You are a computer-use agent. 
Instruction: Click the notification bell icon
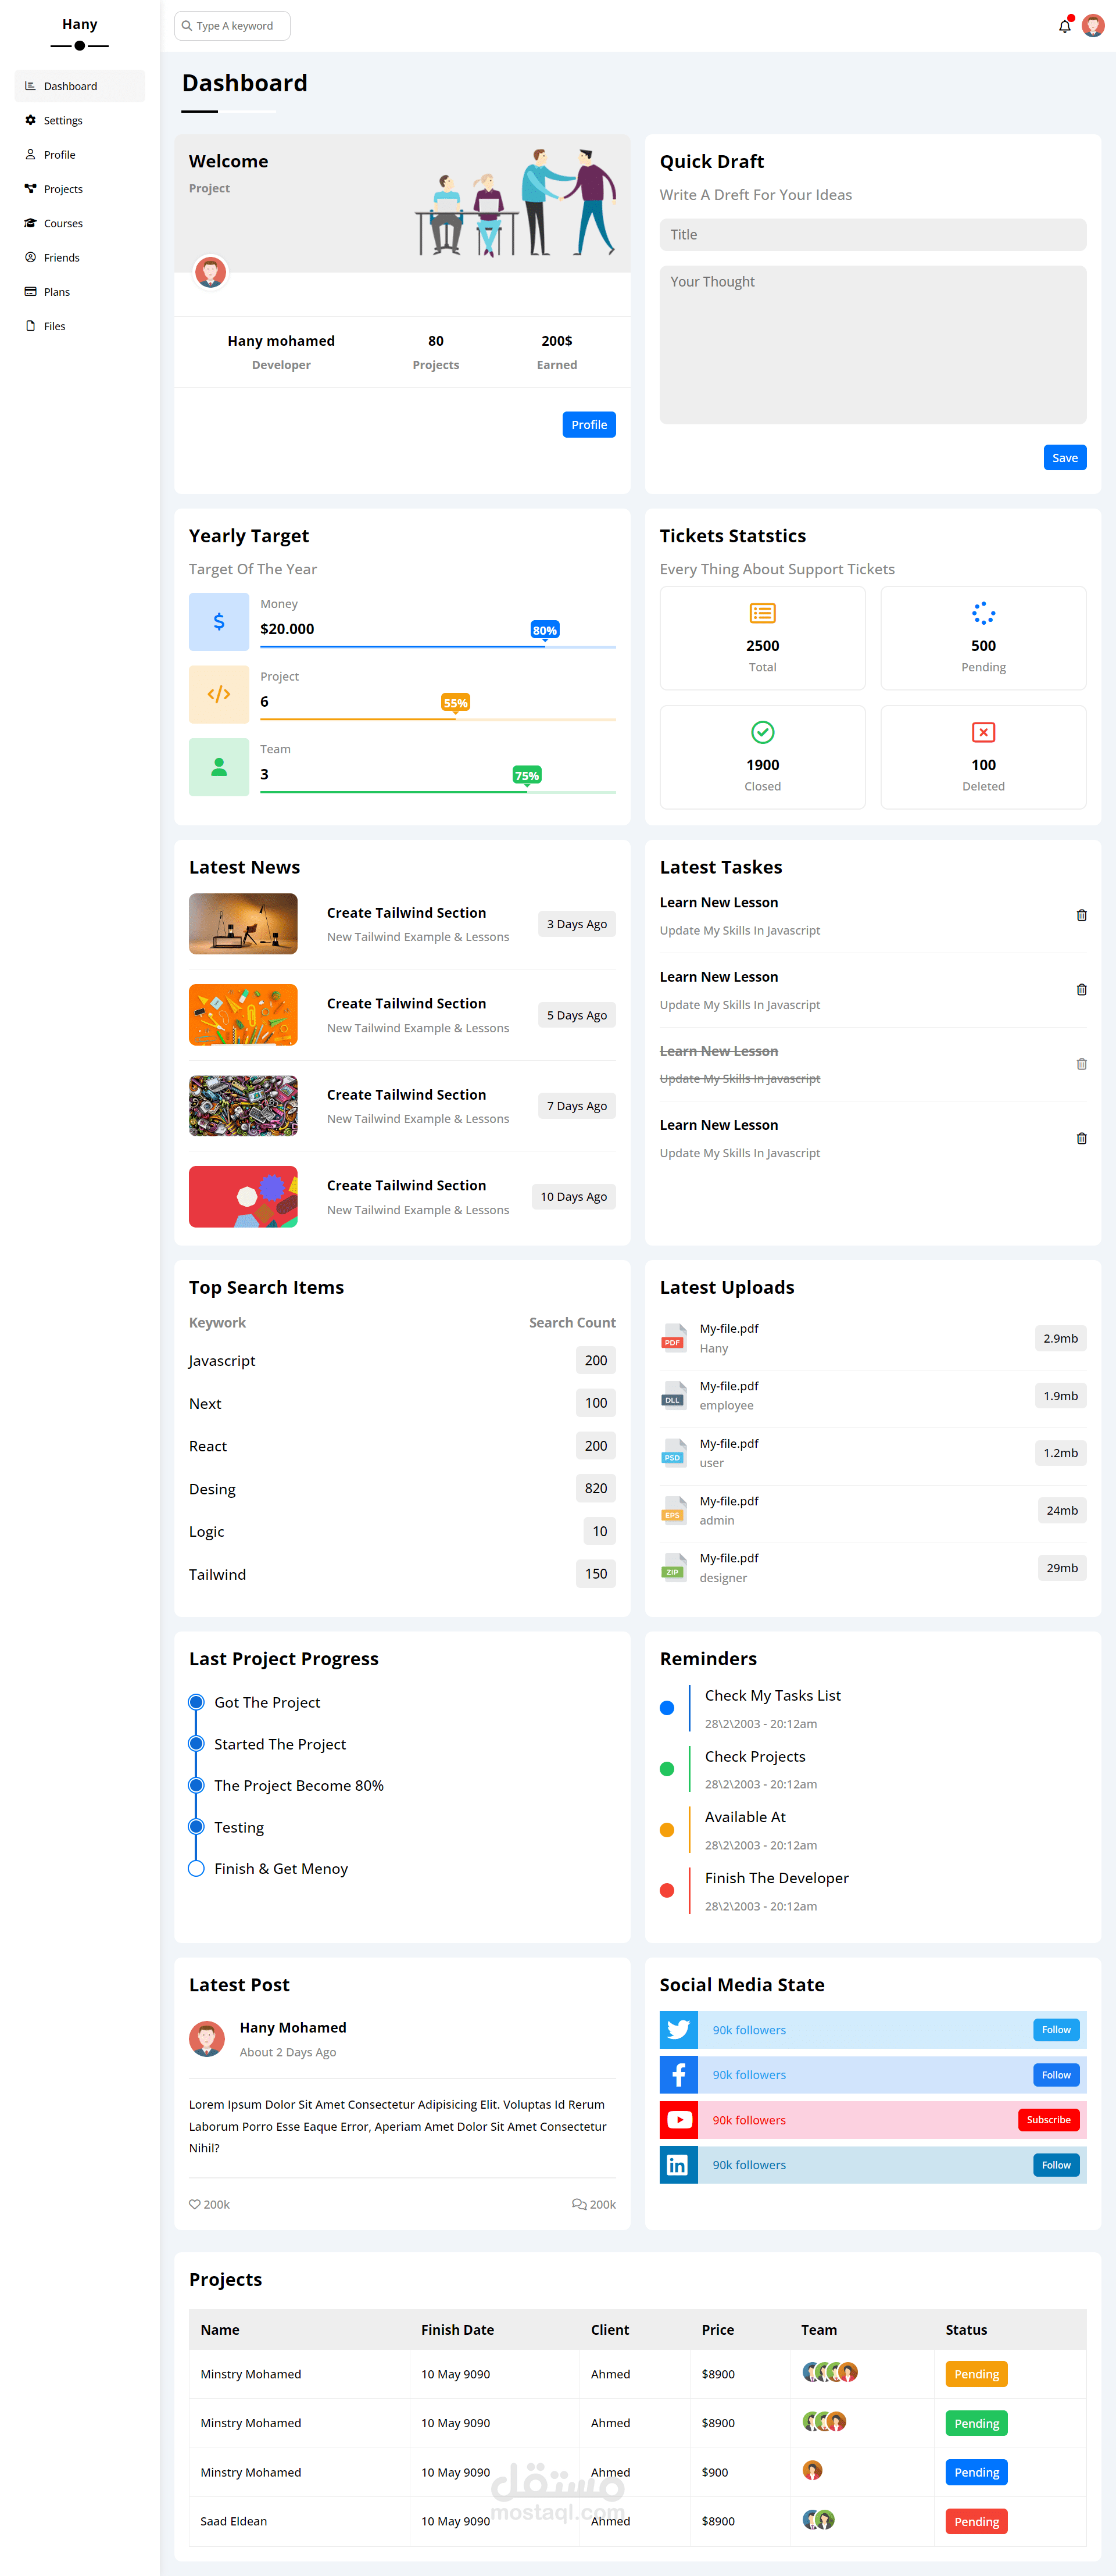point(1064,26)
